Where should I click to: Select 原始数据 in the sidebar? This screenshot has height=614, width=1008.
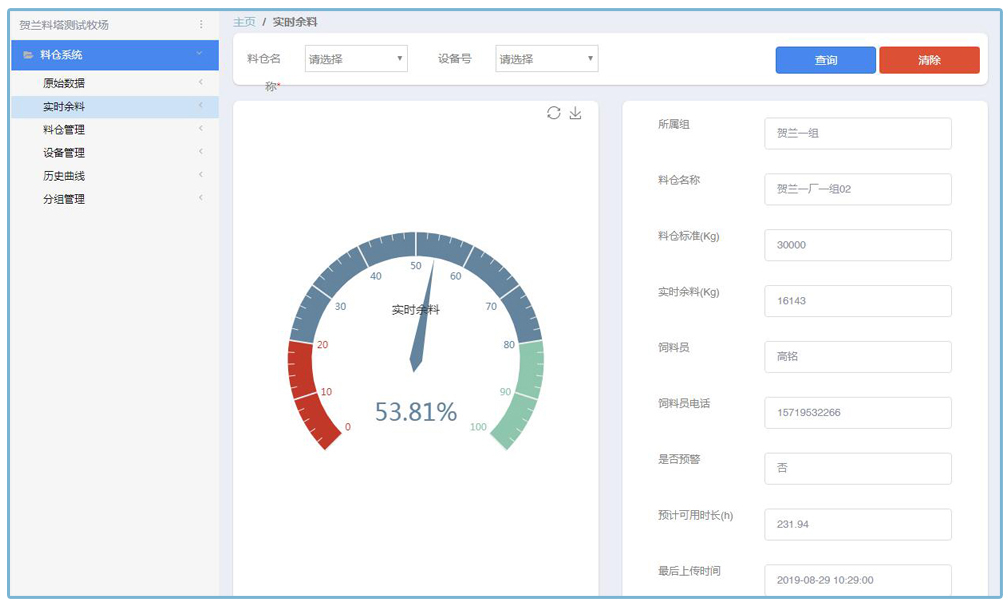pyautogui.click(x=64, y=83)
